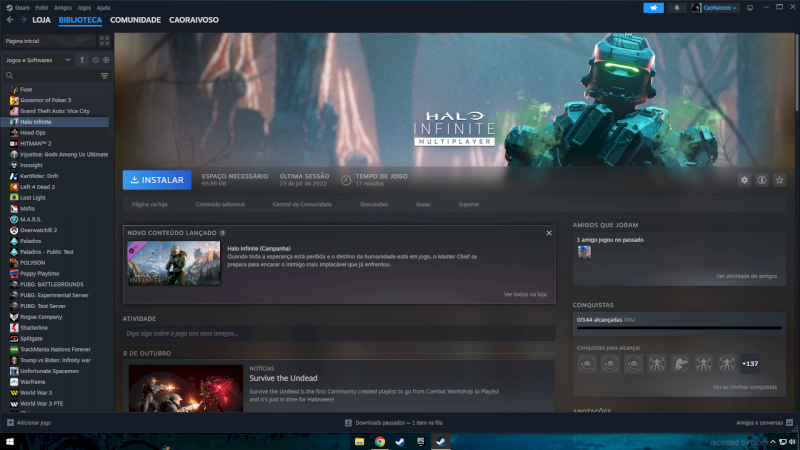Click the announcements megaphone icon
This screenshot has width=800, height=450.
653,7
